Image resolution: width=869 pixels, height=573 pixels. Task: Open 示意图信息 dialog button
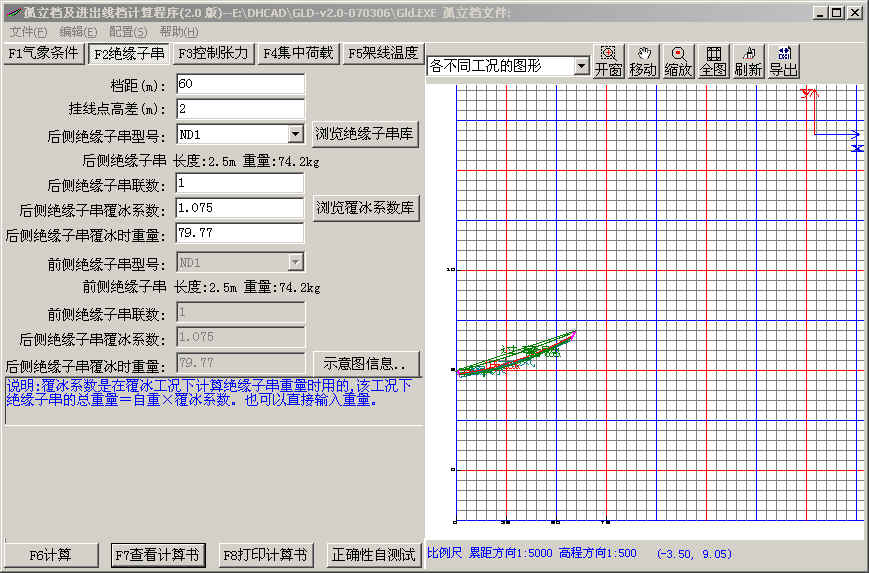(366, 364)
